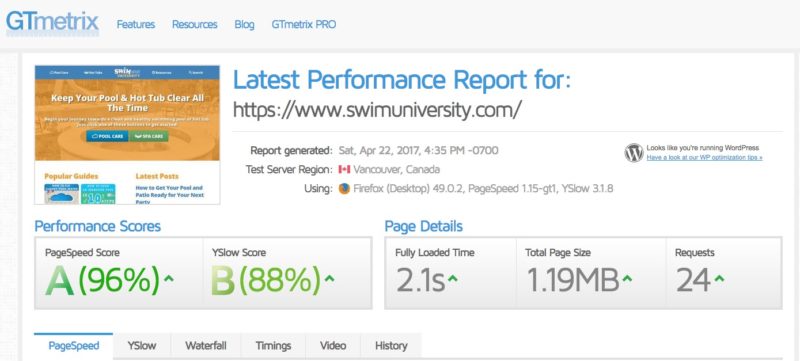800x361 pixels.
Task: Click the Firefox browser icon
Action: (x=344, y=189)
